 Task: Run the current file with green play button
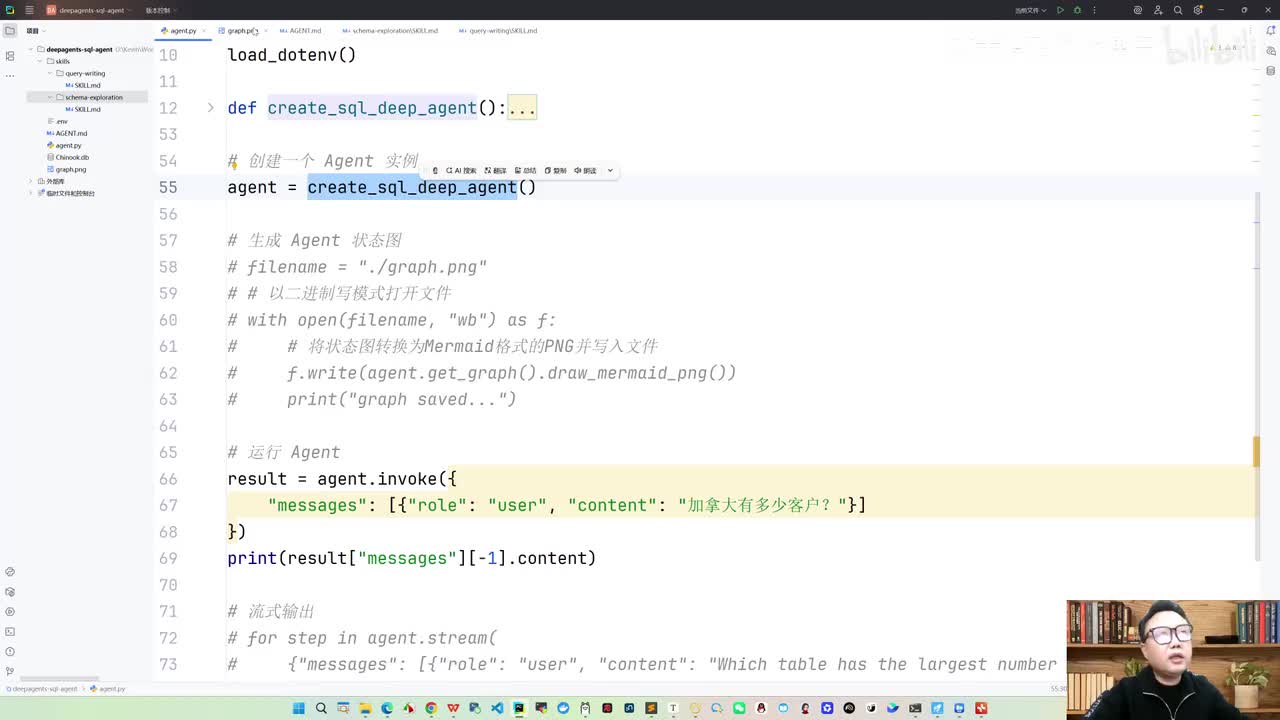pos(1060,10)
